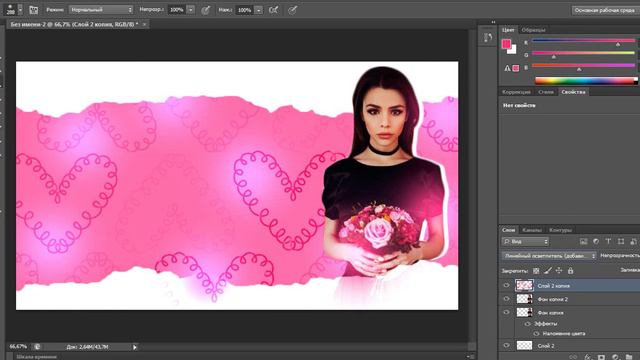640x360 pixels.
Task: Toggle lock position icon
Action: tap(559, 271)
